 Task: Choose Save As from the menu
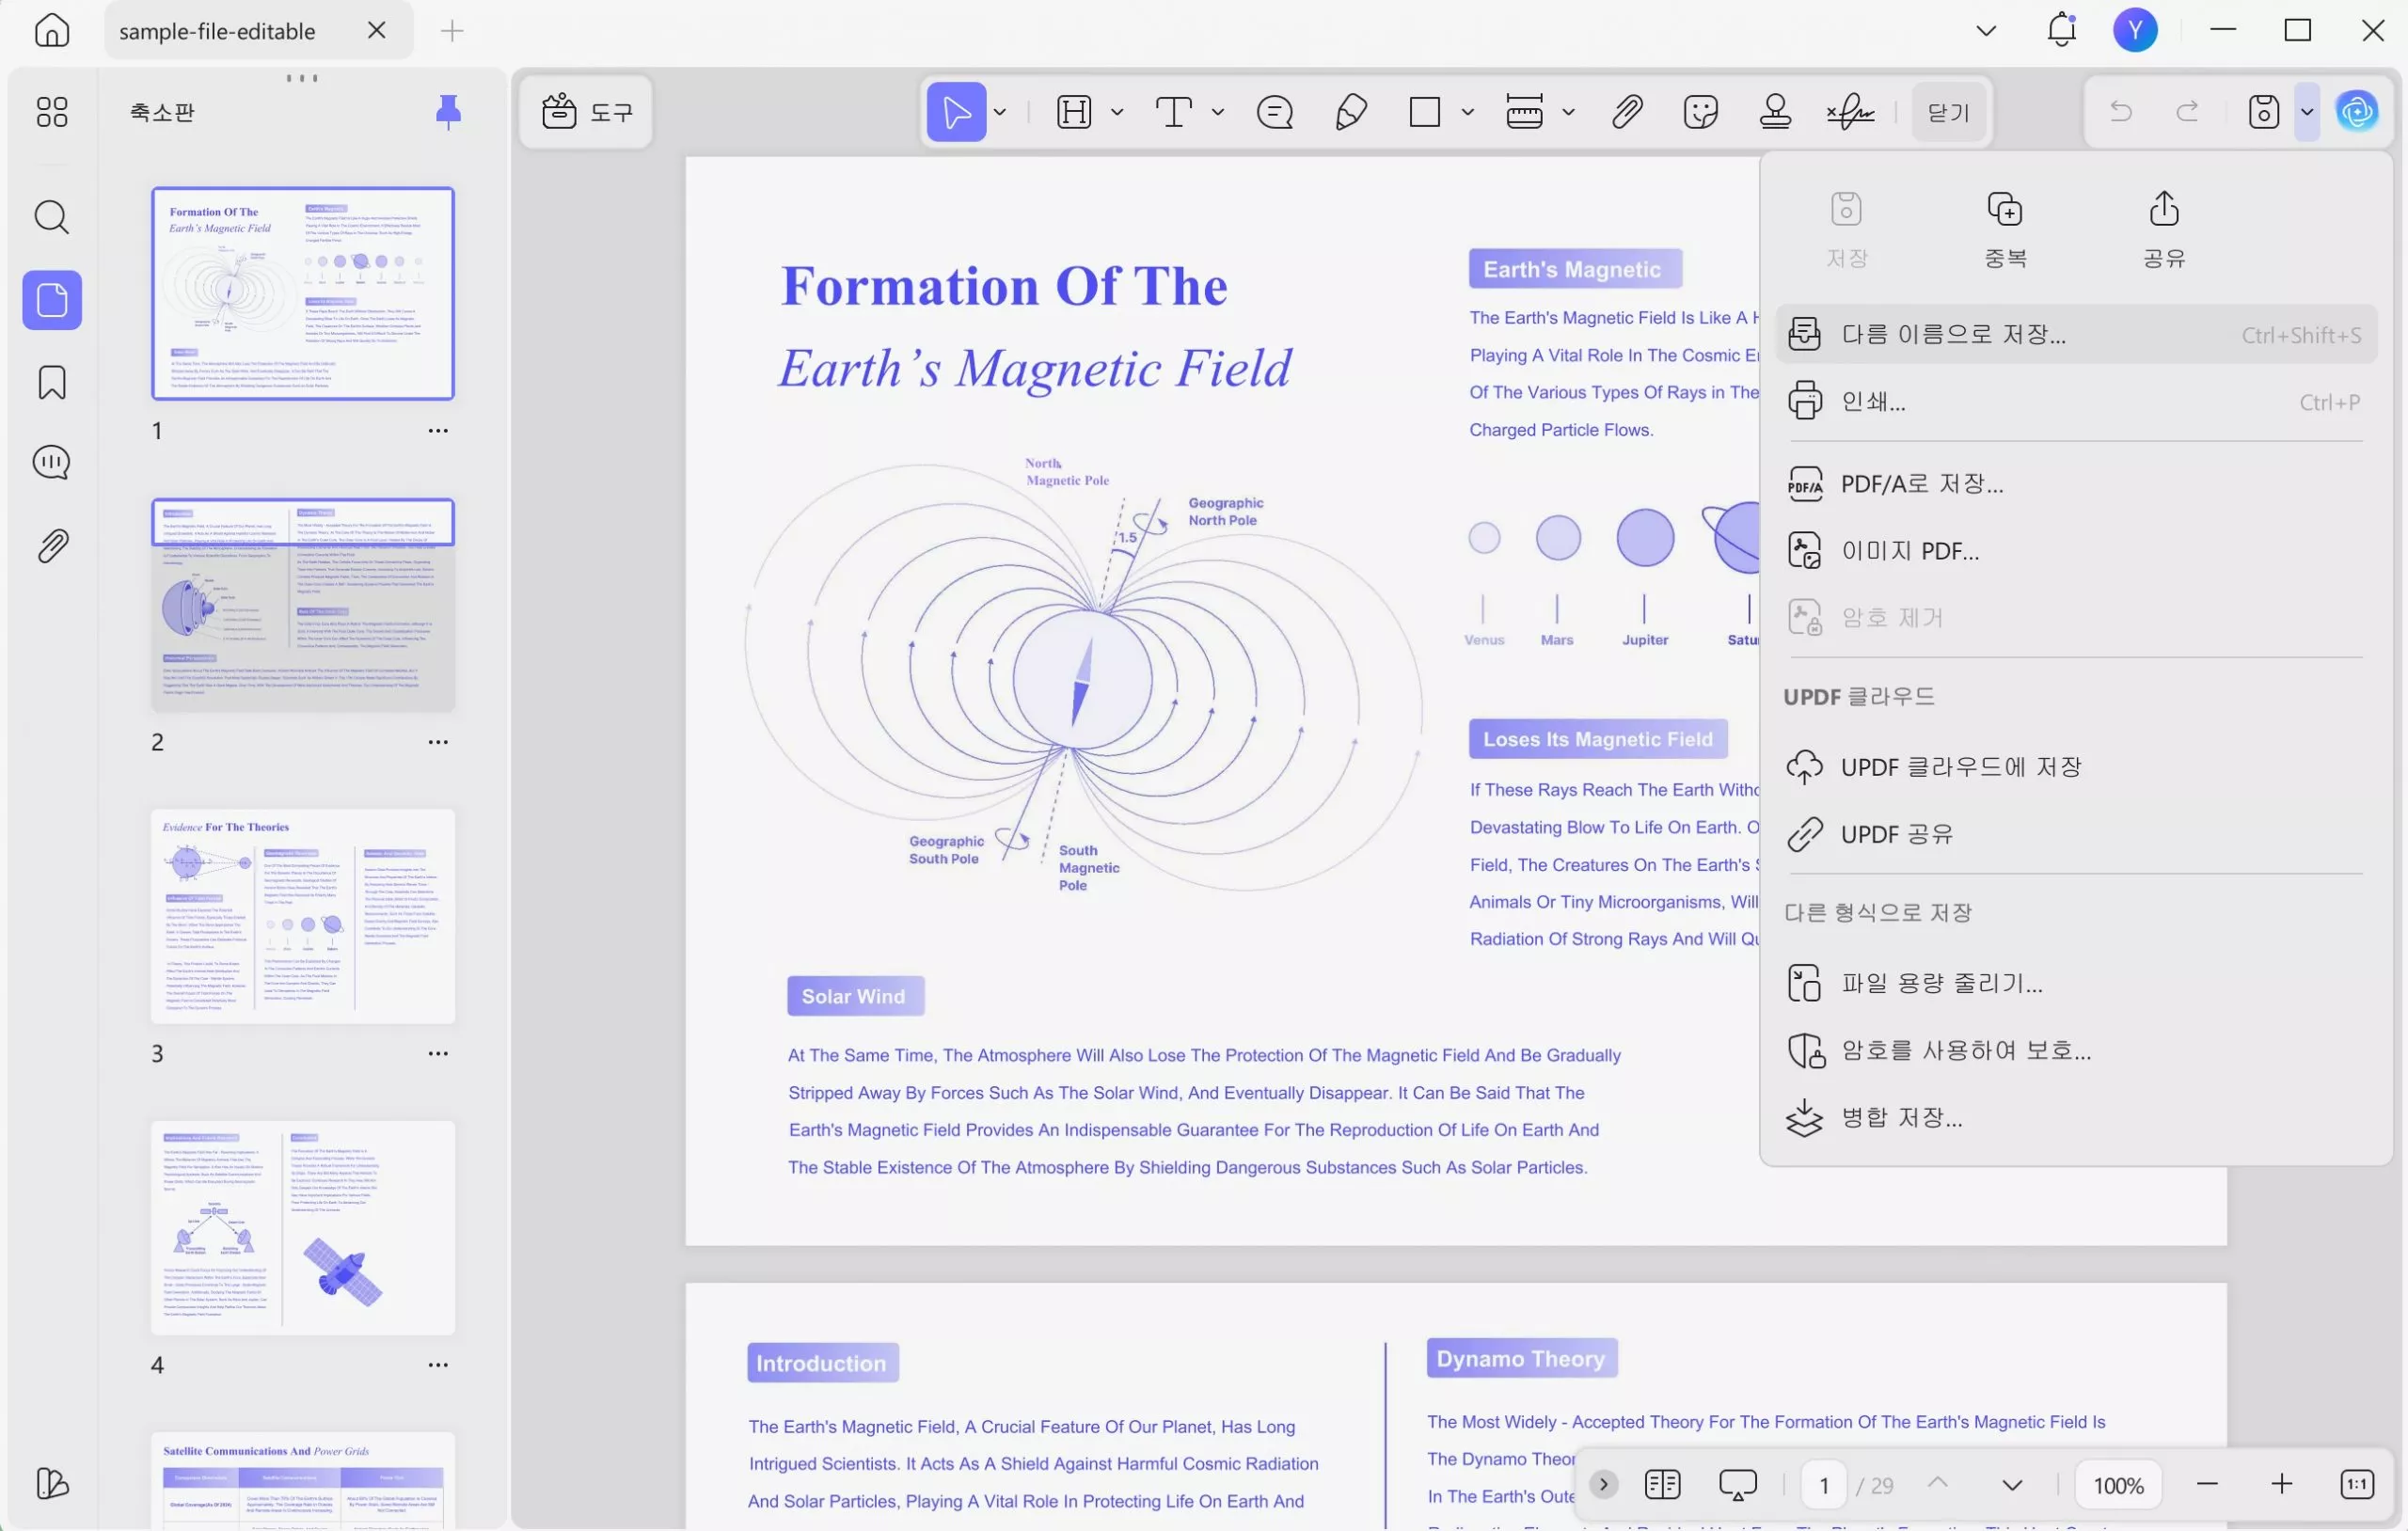pyautogui.click(x=2075, y=334)
